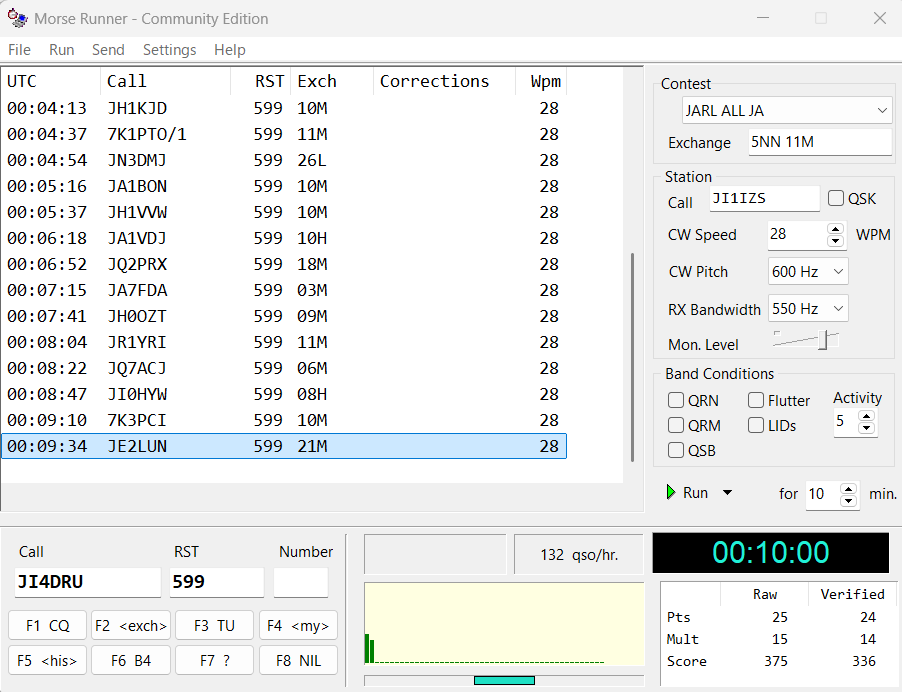Click the F1 CQ button
Viewport: 902px width, 692px height.
[x=48, y=625]
